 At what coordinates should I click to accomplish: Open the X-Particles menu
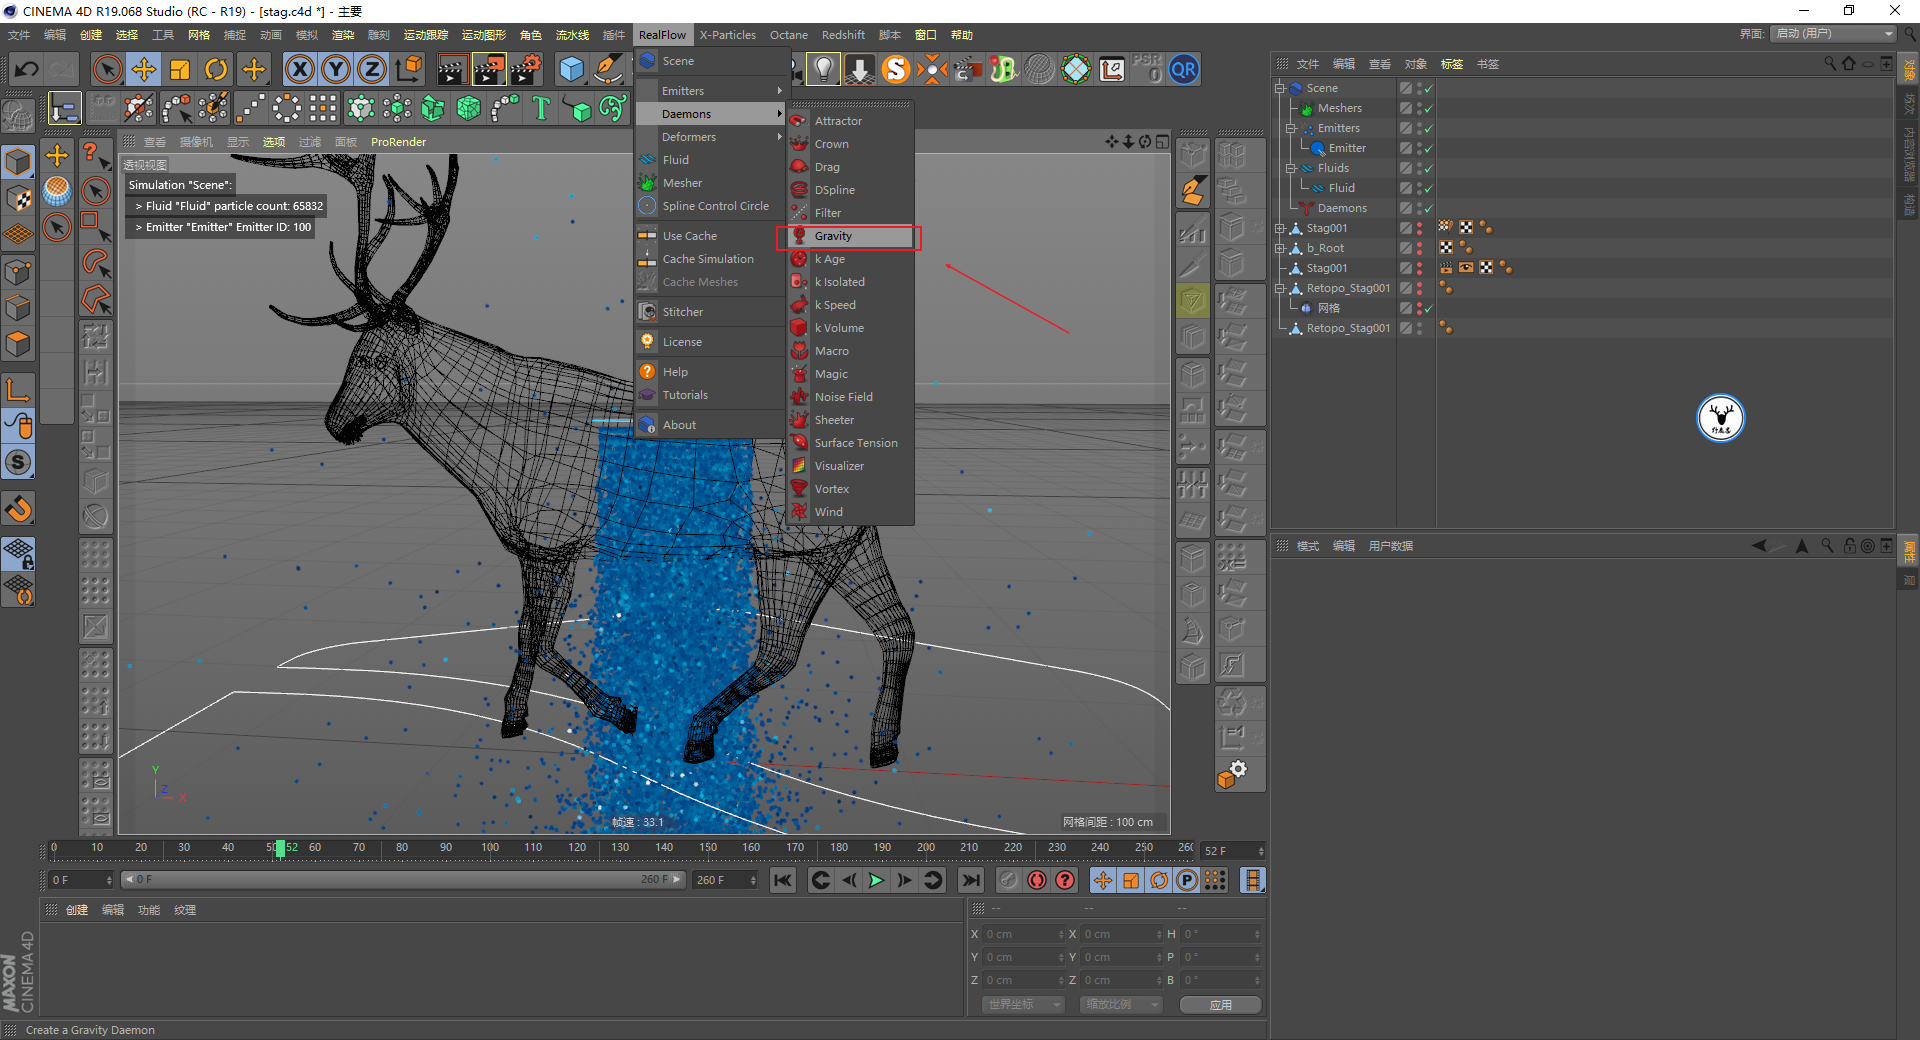(727, 35)
